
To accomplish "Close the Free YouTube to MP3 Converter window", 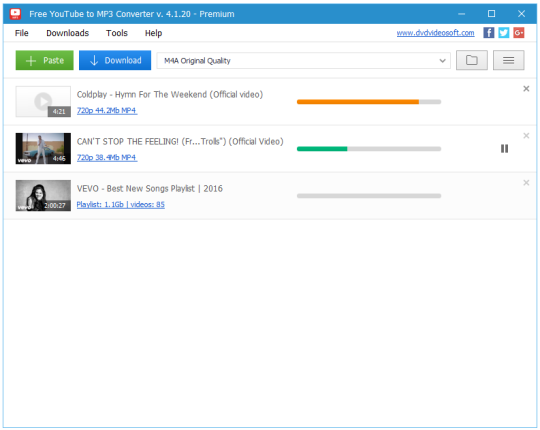I will pos(521,14).
